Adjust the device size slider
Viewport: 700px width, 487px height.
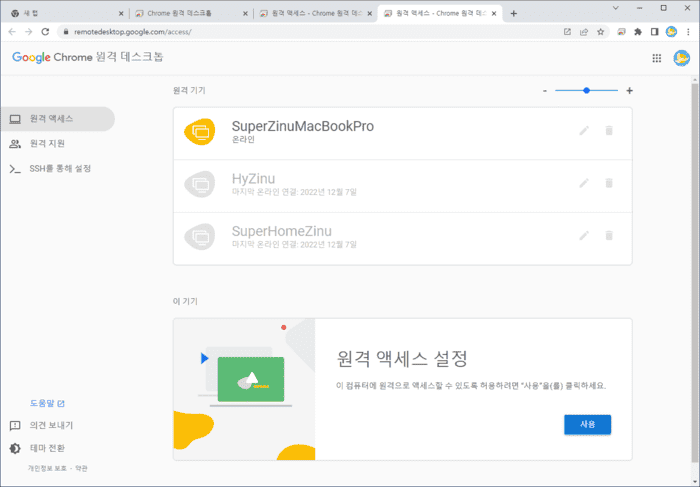click(x=587, y=91)
